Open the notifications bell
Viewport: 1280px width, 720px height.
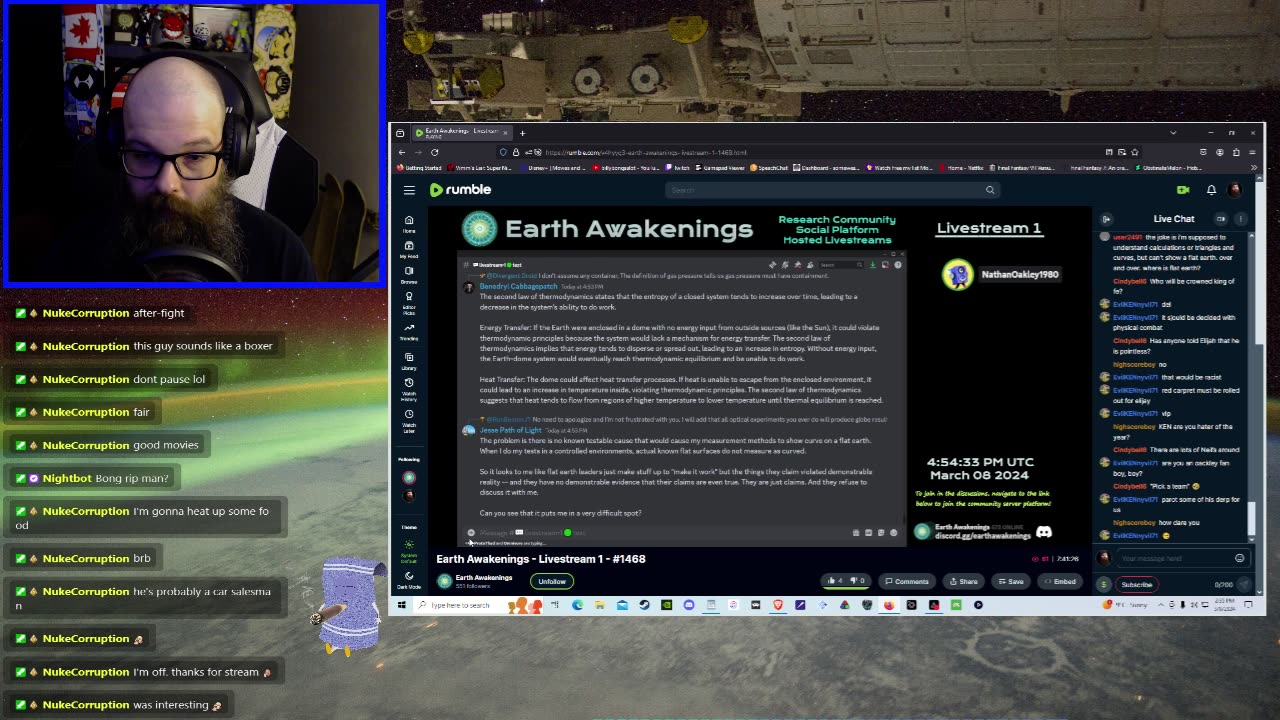pos(1211,190)
